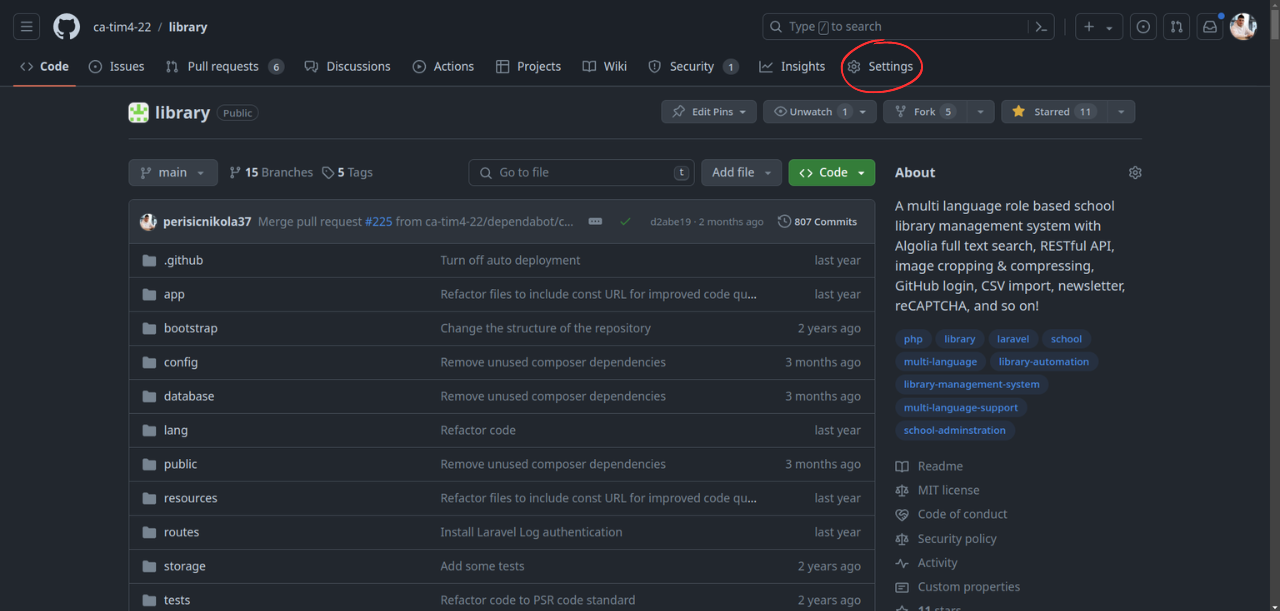Click your profile avatar picture
Image resolution: width=1280 pixels, height=611 pixels.
coord(1243,26)
